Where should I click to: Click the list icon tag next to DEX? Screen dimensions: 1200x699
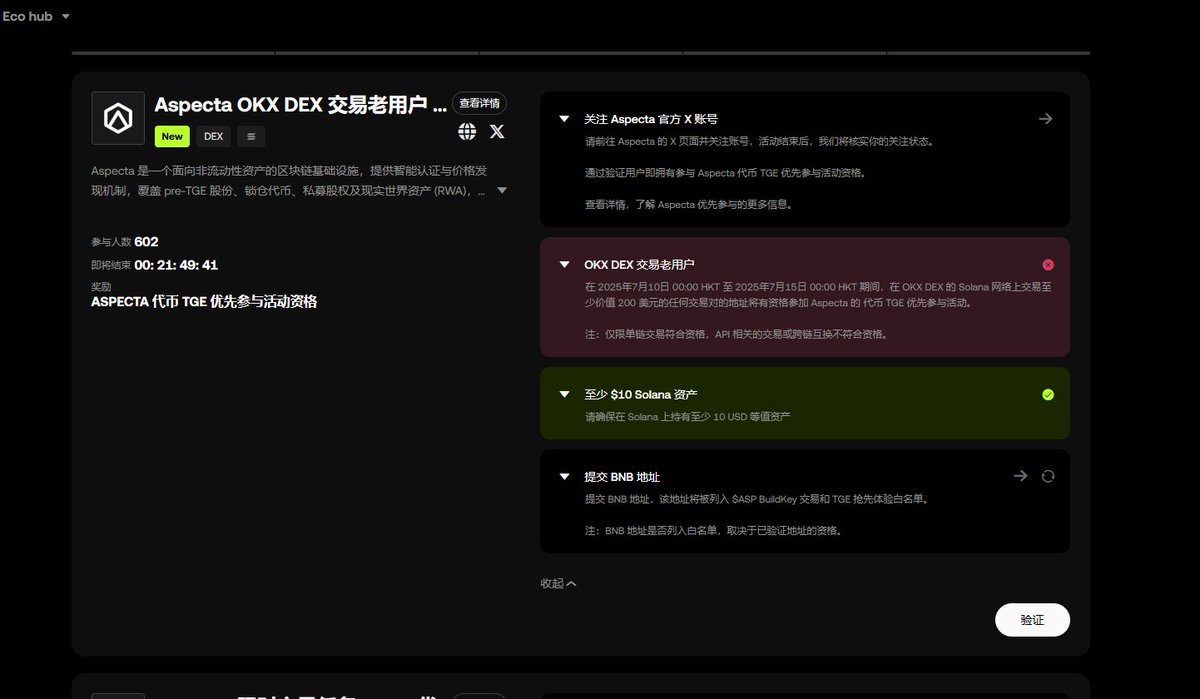tap(251, 136)
